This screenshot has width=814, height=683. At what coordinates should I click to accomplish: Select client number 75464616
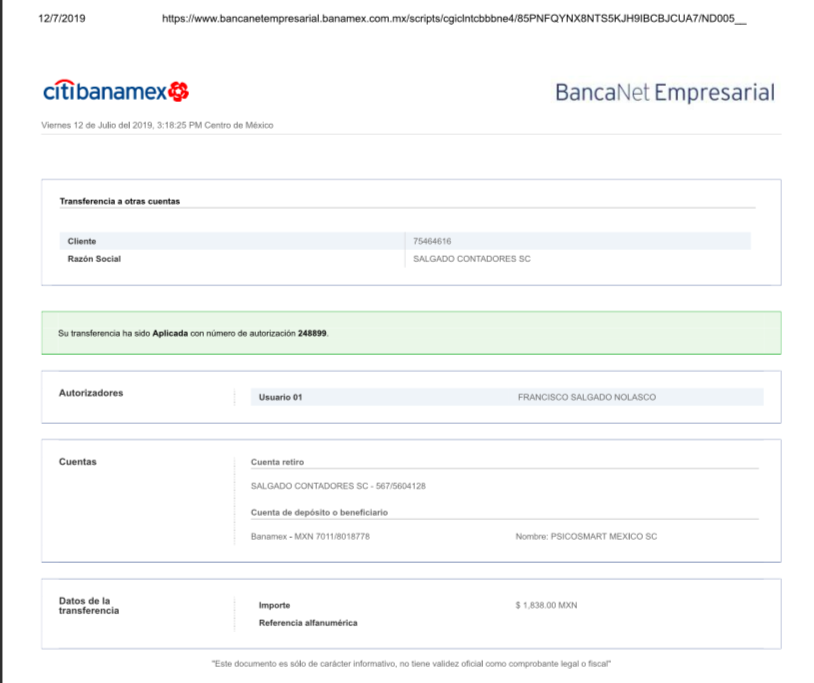click(x=432, y=241)
